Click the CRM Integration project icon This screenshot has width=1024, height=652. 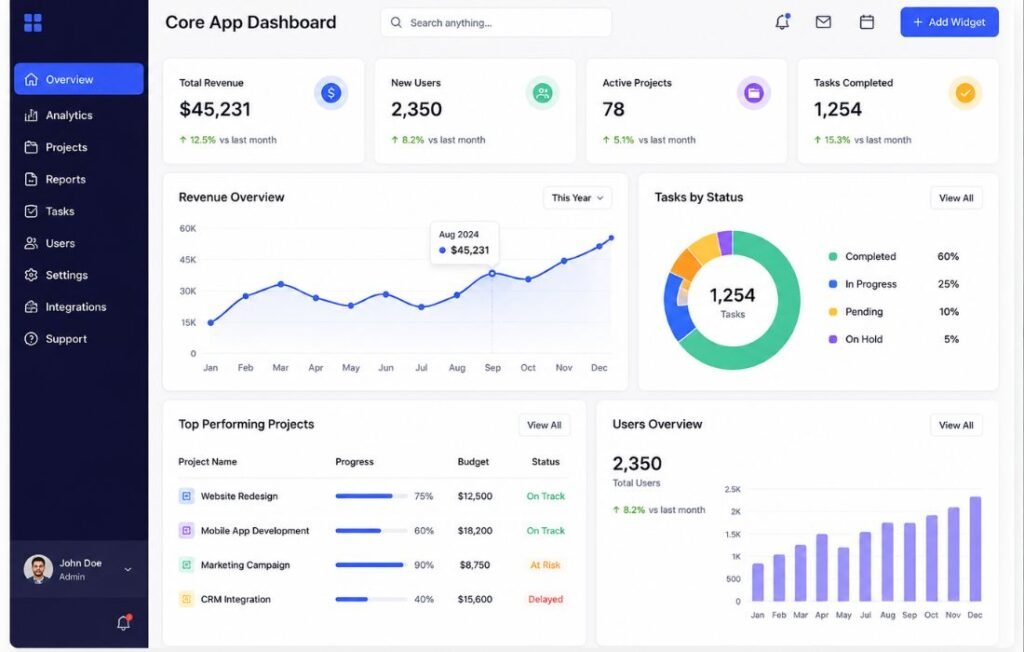point(186,599)
